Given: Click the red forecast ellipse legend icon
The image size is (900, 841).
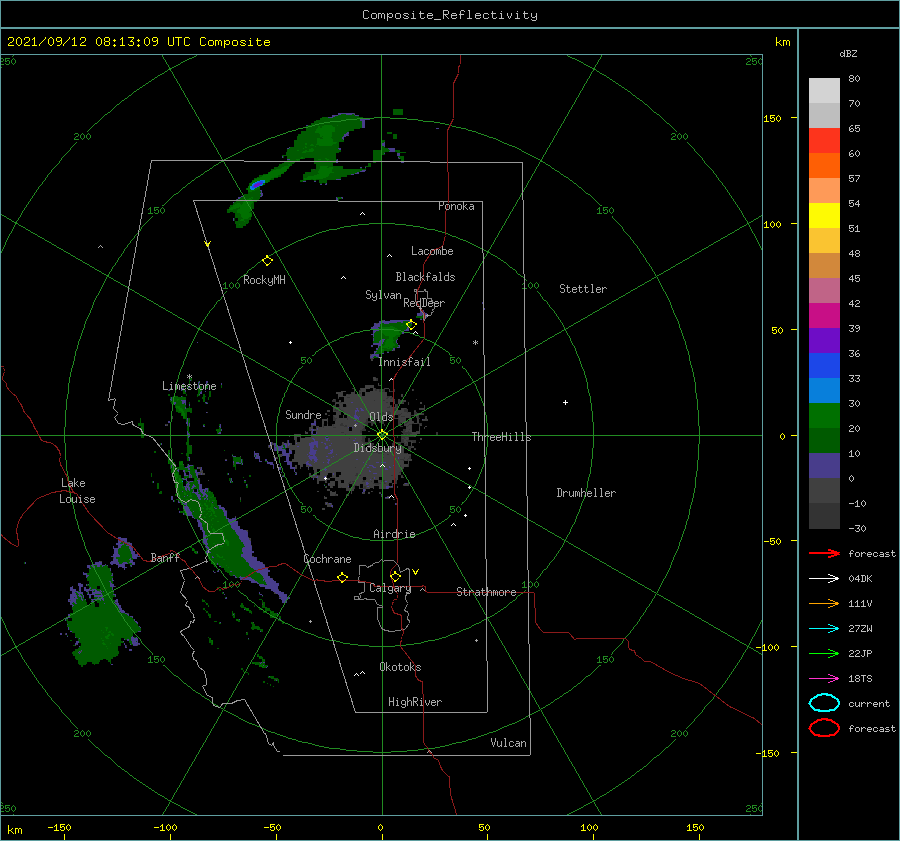Looking at the screenshot, I should 824,728.
